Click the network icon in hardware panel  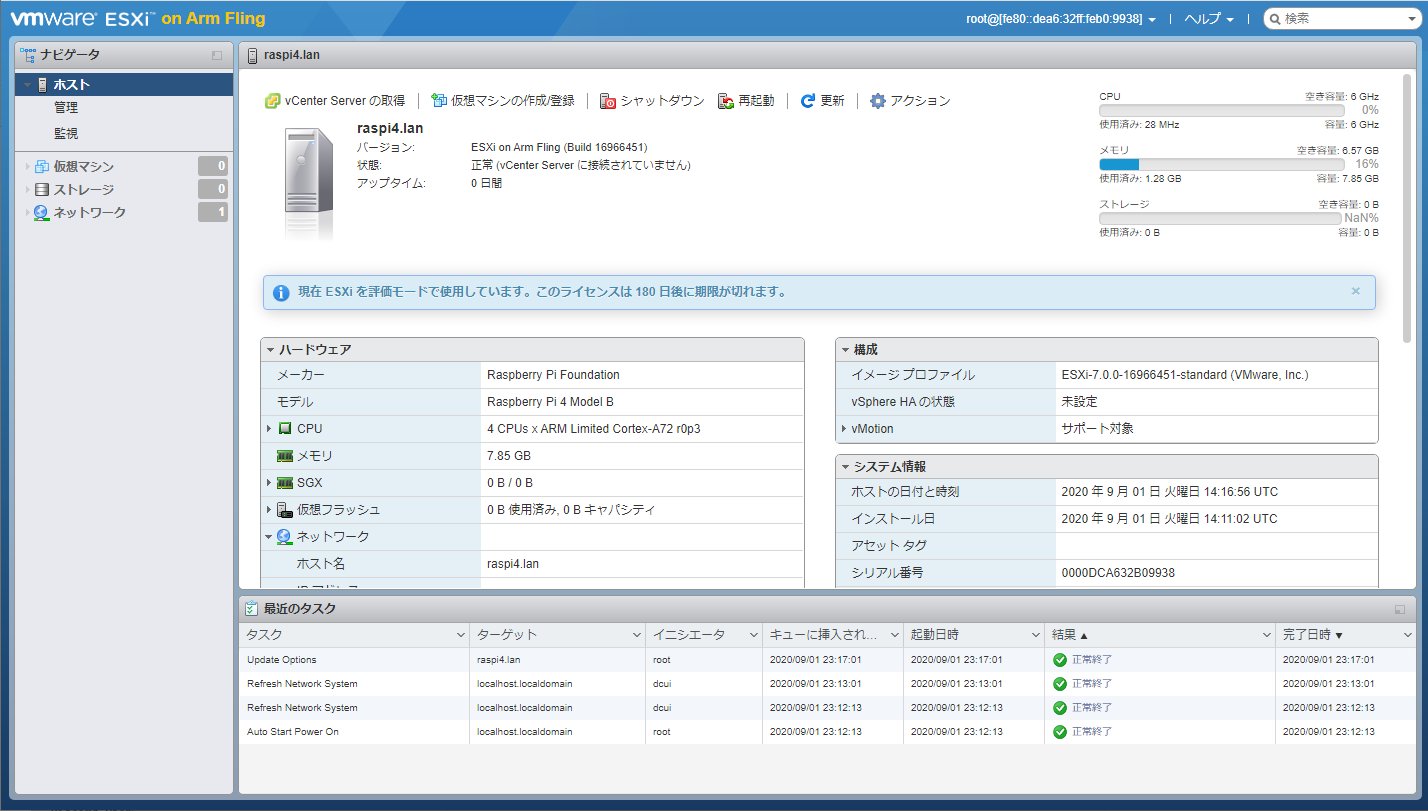(x=285, y=537)
